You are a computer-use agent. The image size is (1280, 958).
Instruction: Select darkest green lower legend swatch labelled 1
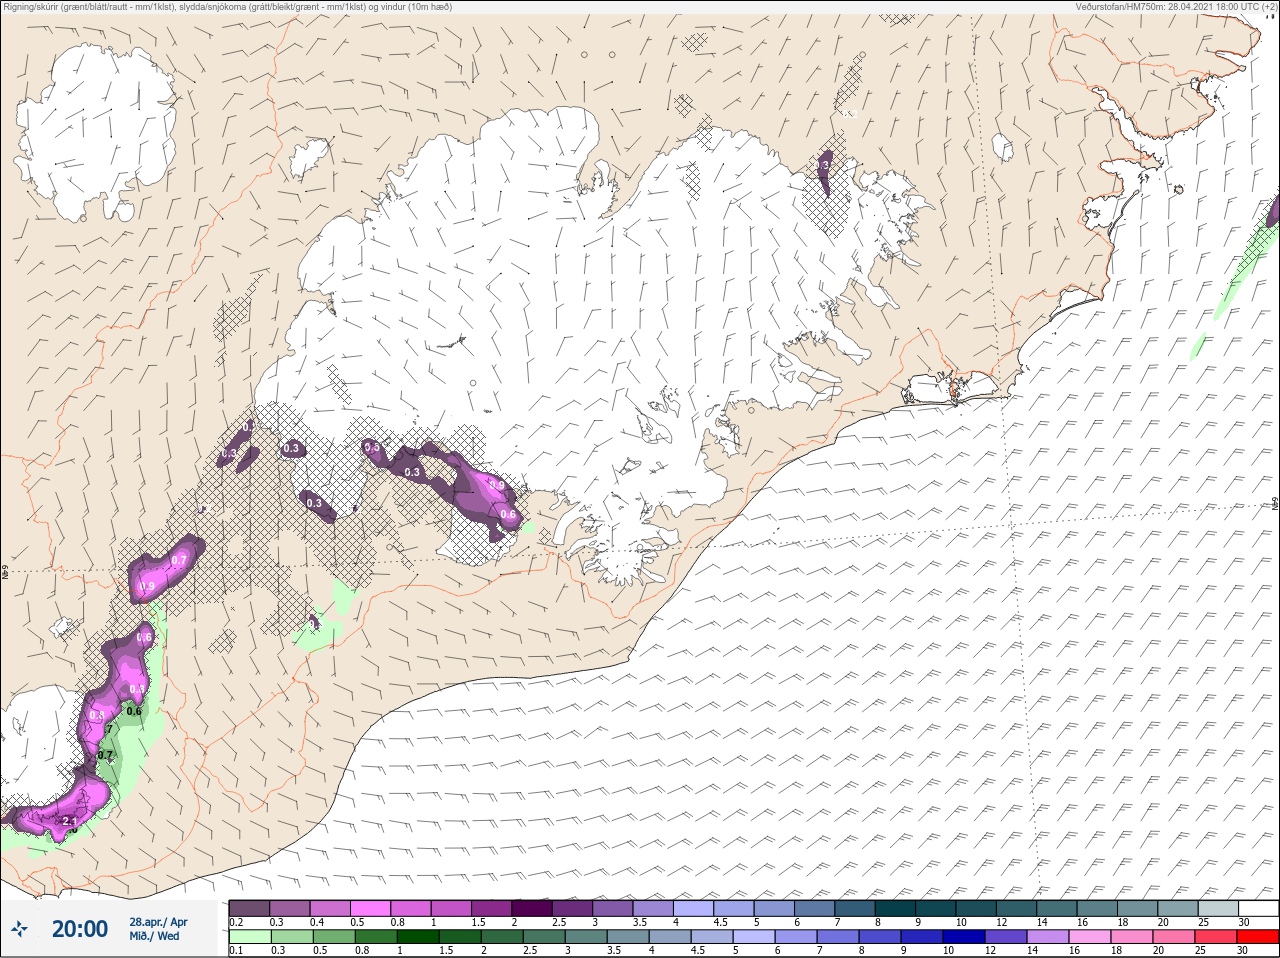418,938
